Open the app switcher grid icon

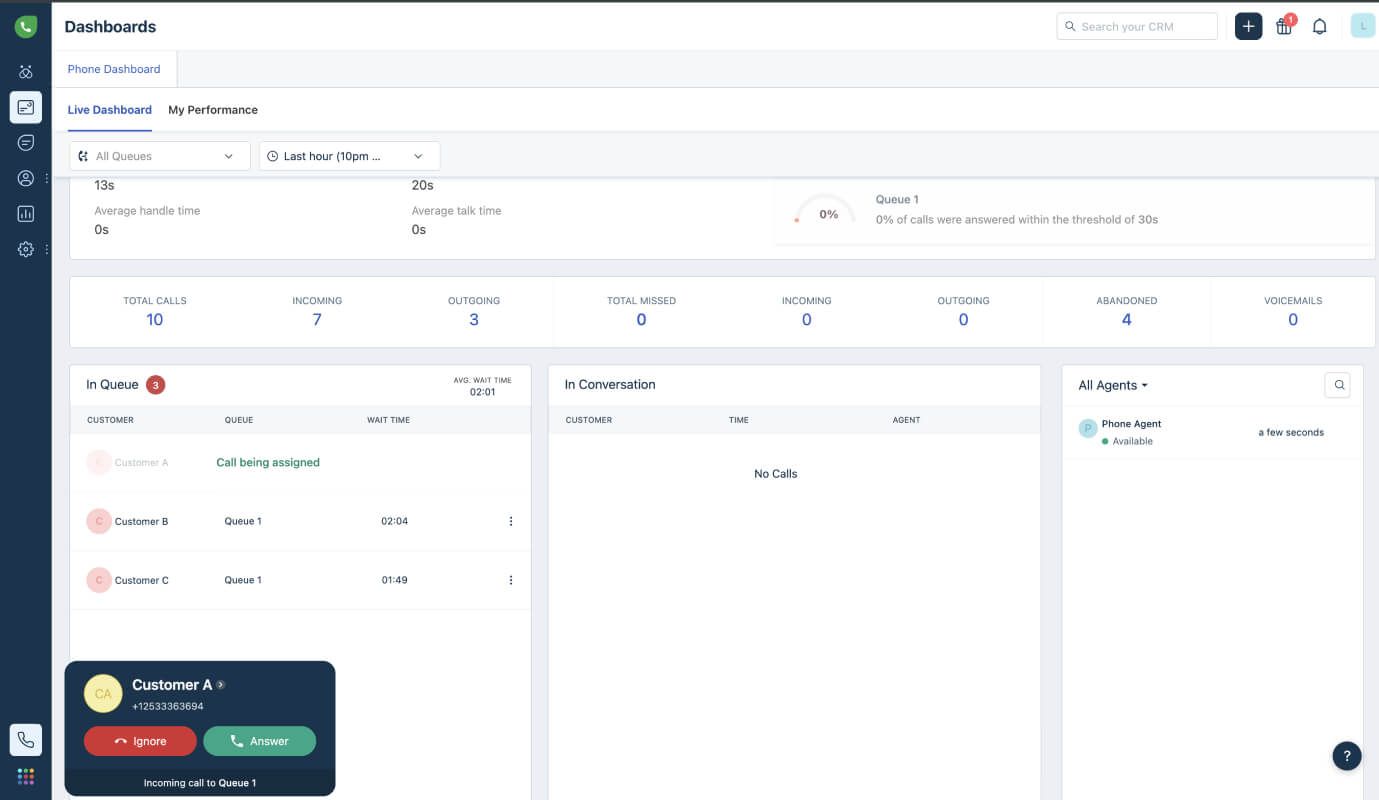point(26,777)
